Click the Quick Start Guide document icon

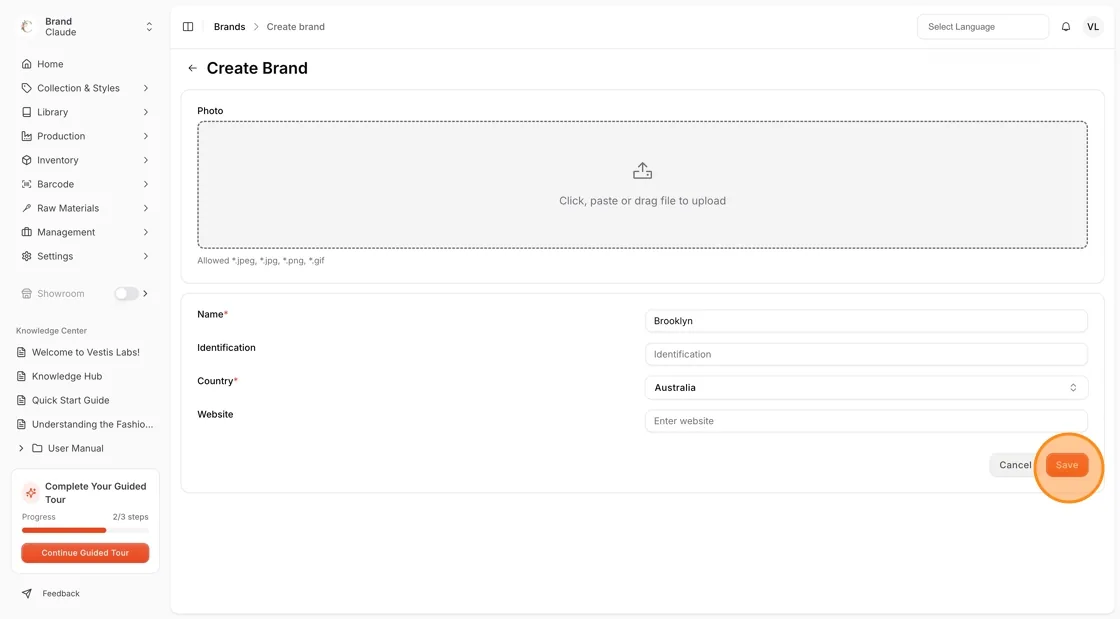[x=21, y=400]
